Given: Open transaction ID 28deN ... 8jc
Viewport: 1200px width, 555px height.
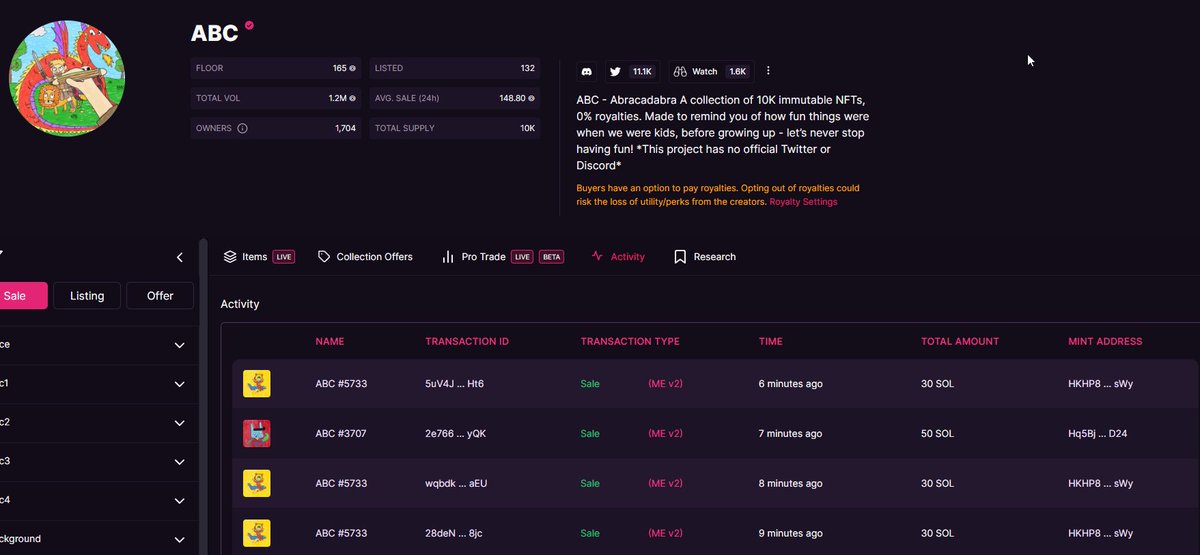Looking at the screenshot, I should (x=455, y=533).
